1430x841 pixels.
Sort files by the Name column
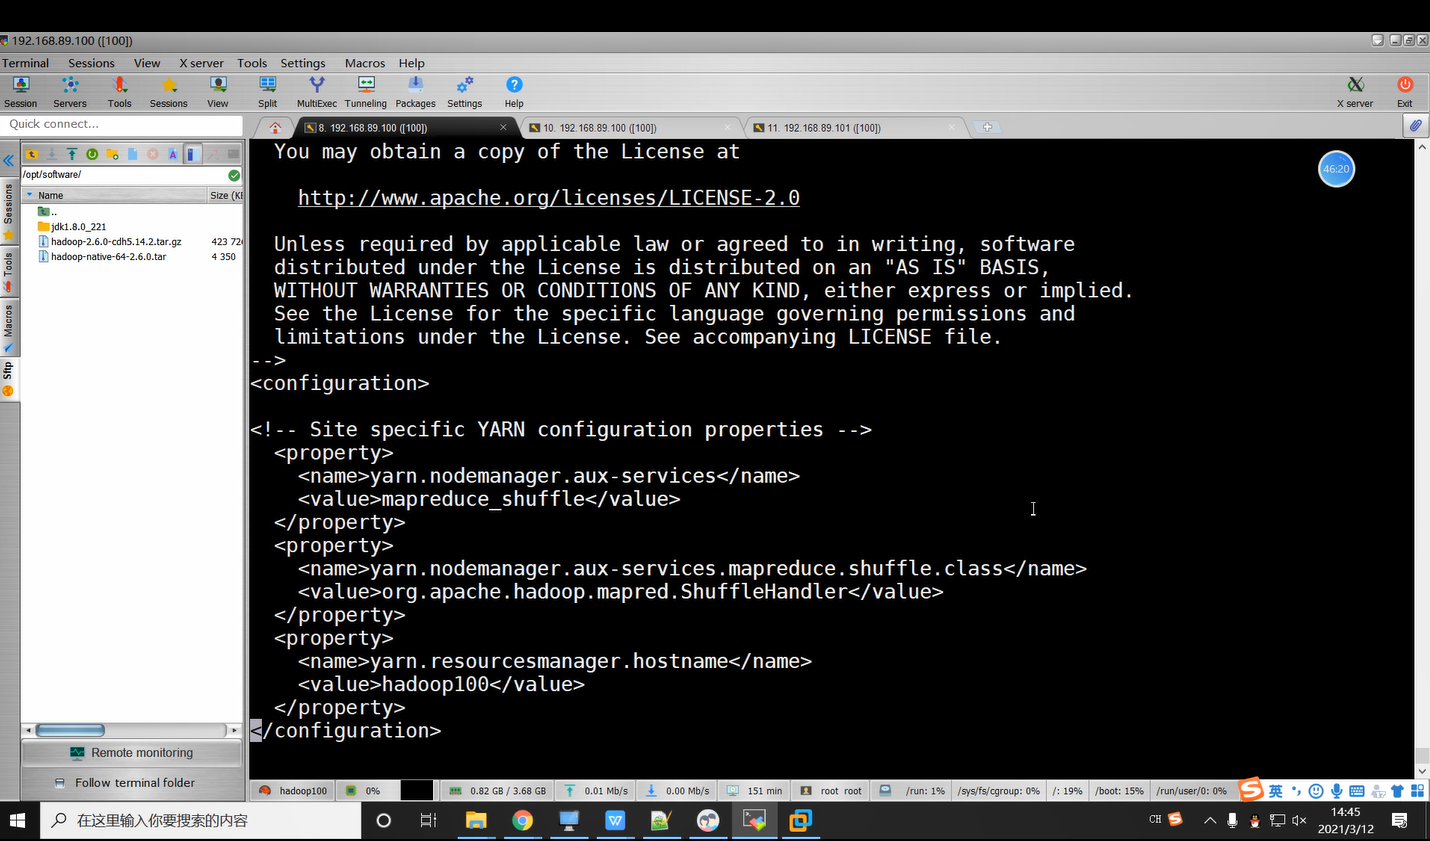(x=114, y=195)
